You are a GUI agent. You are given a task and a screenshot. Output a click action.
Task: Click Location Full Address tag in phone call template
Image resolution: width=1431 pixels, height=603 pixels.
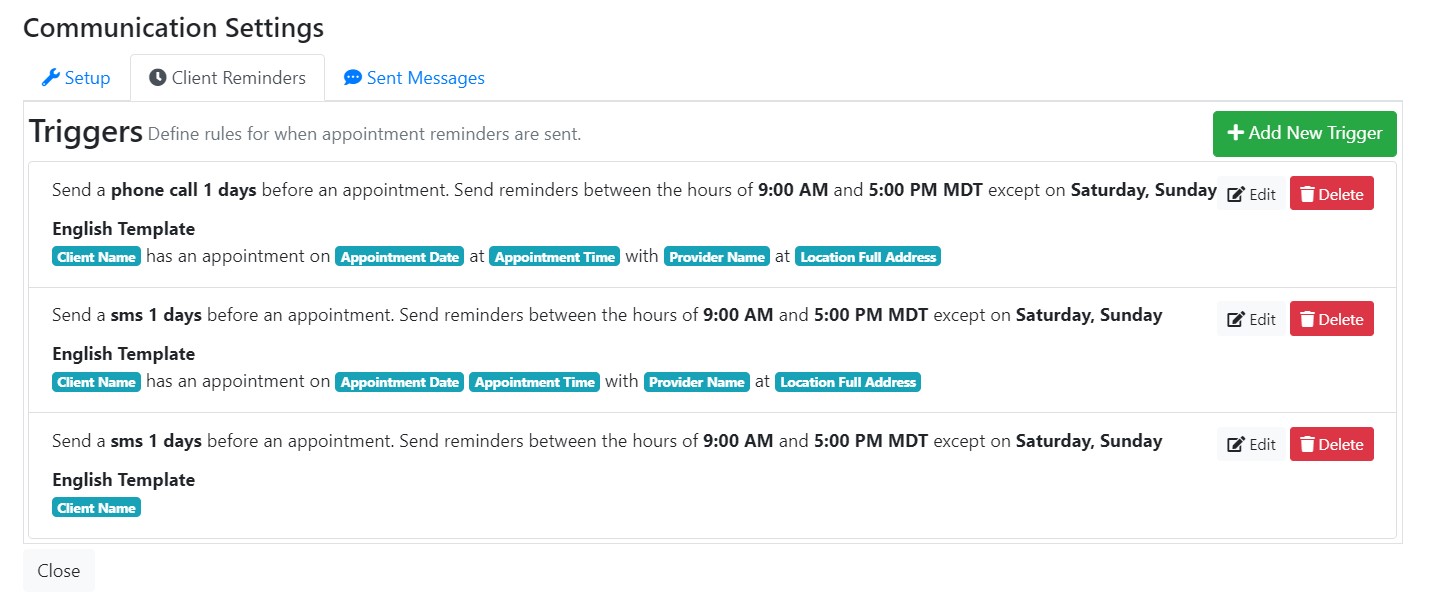tap(868, 257)
